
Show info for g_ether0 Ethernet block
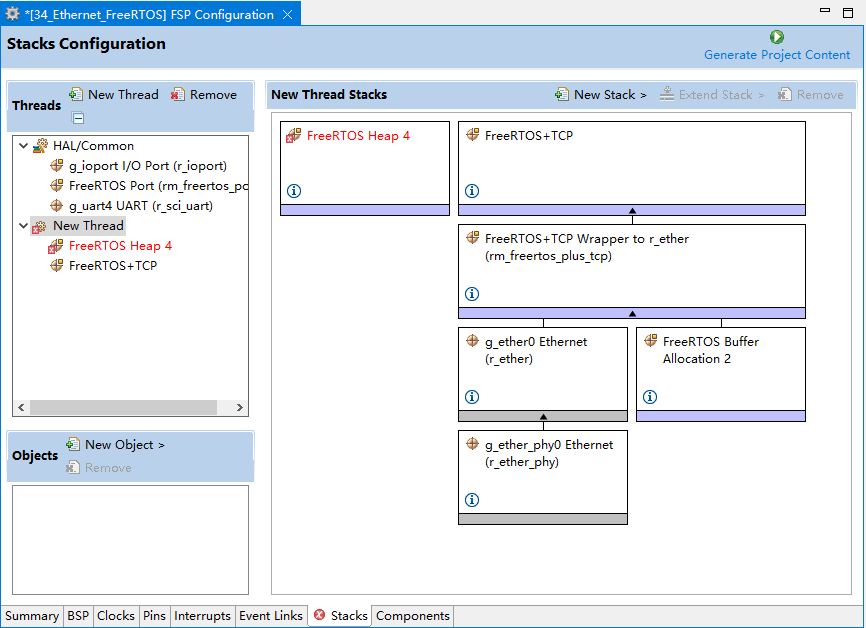472,397
